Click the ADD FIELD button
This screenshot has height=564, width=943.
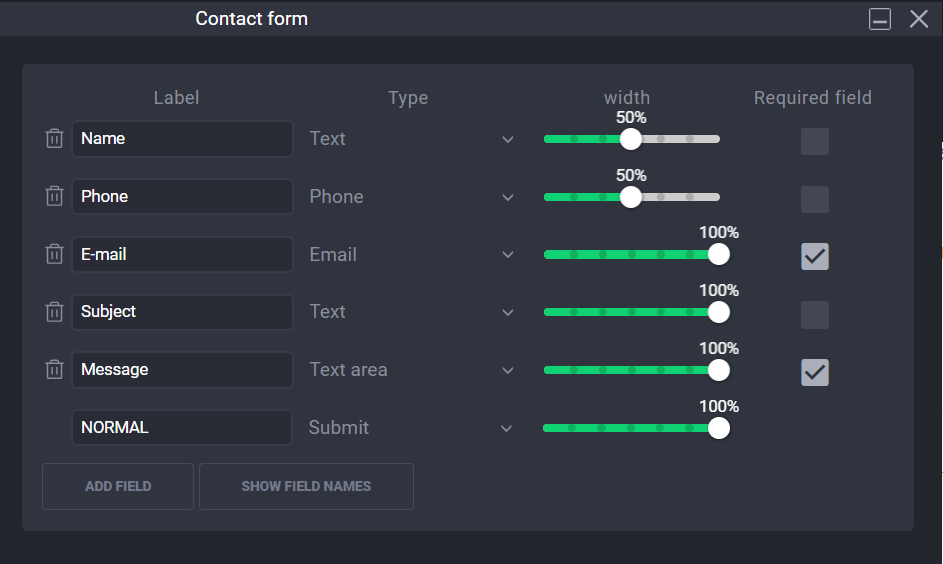[118, 487]
